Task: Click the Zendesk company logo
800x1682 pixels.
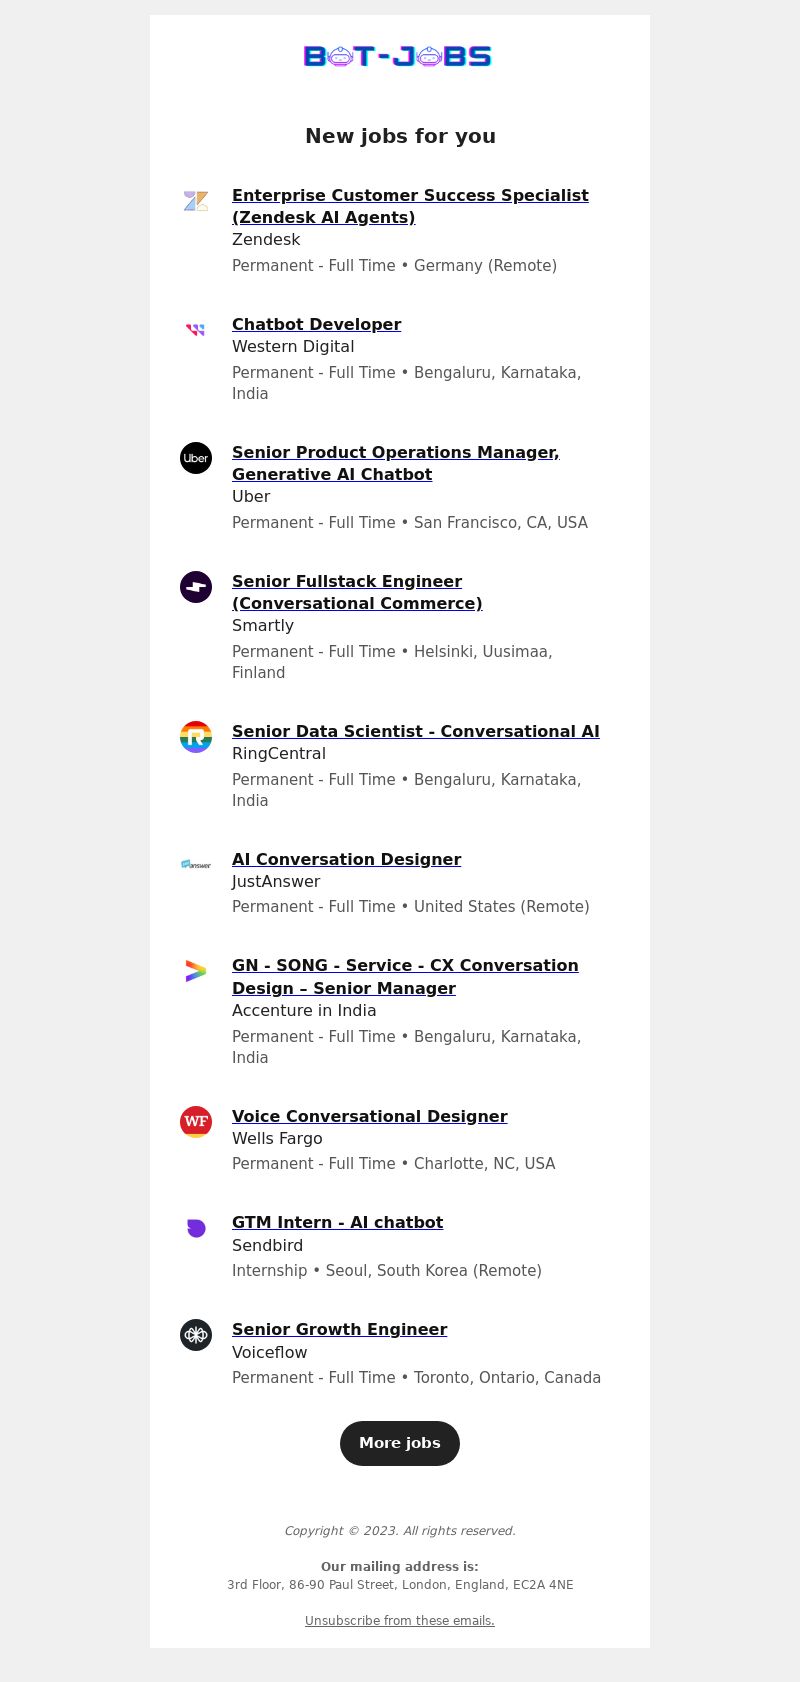Action: point(196,201)
